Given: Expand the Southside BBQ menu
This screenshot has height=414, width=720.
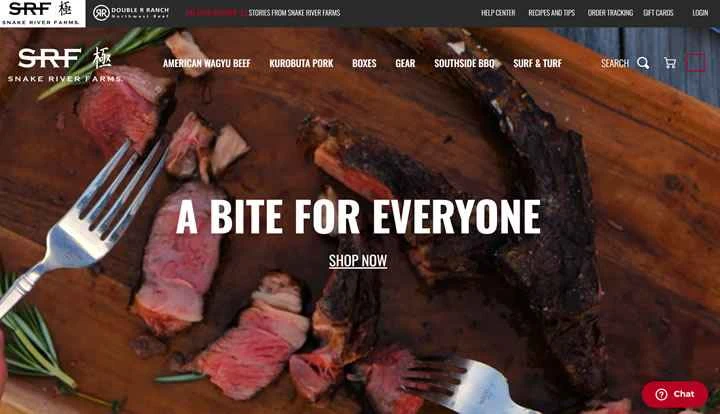Looking at the screenshot, I should point(464,63).
